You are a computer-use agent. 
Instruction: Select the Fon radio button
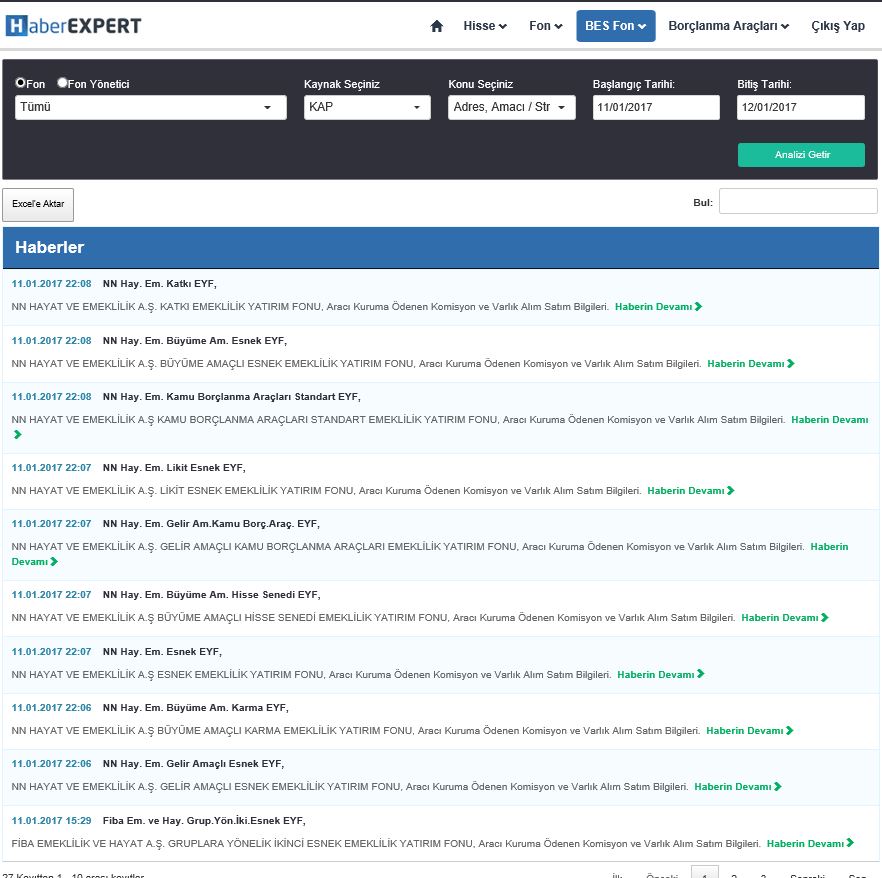(20, 83)
